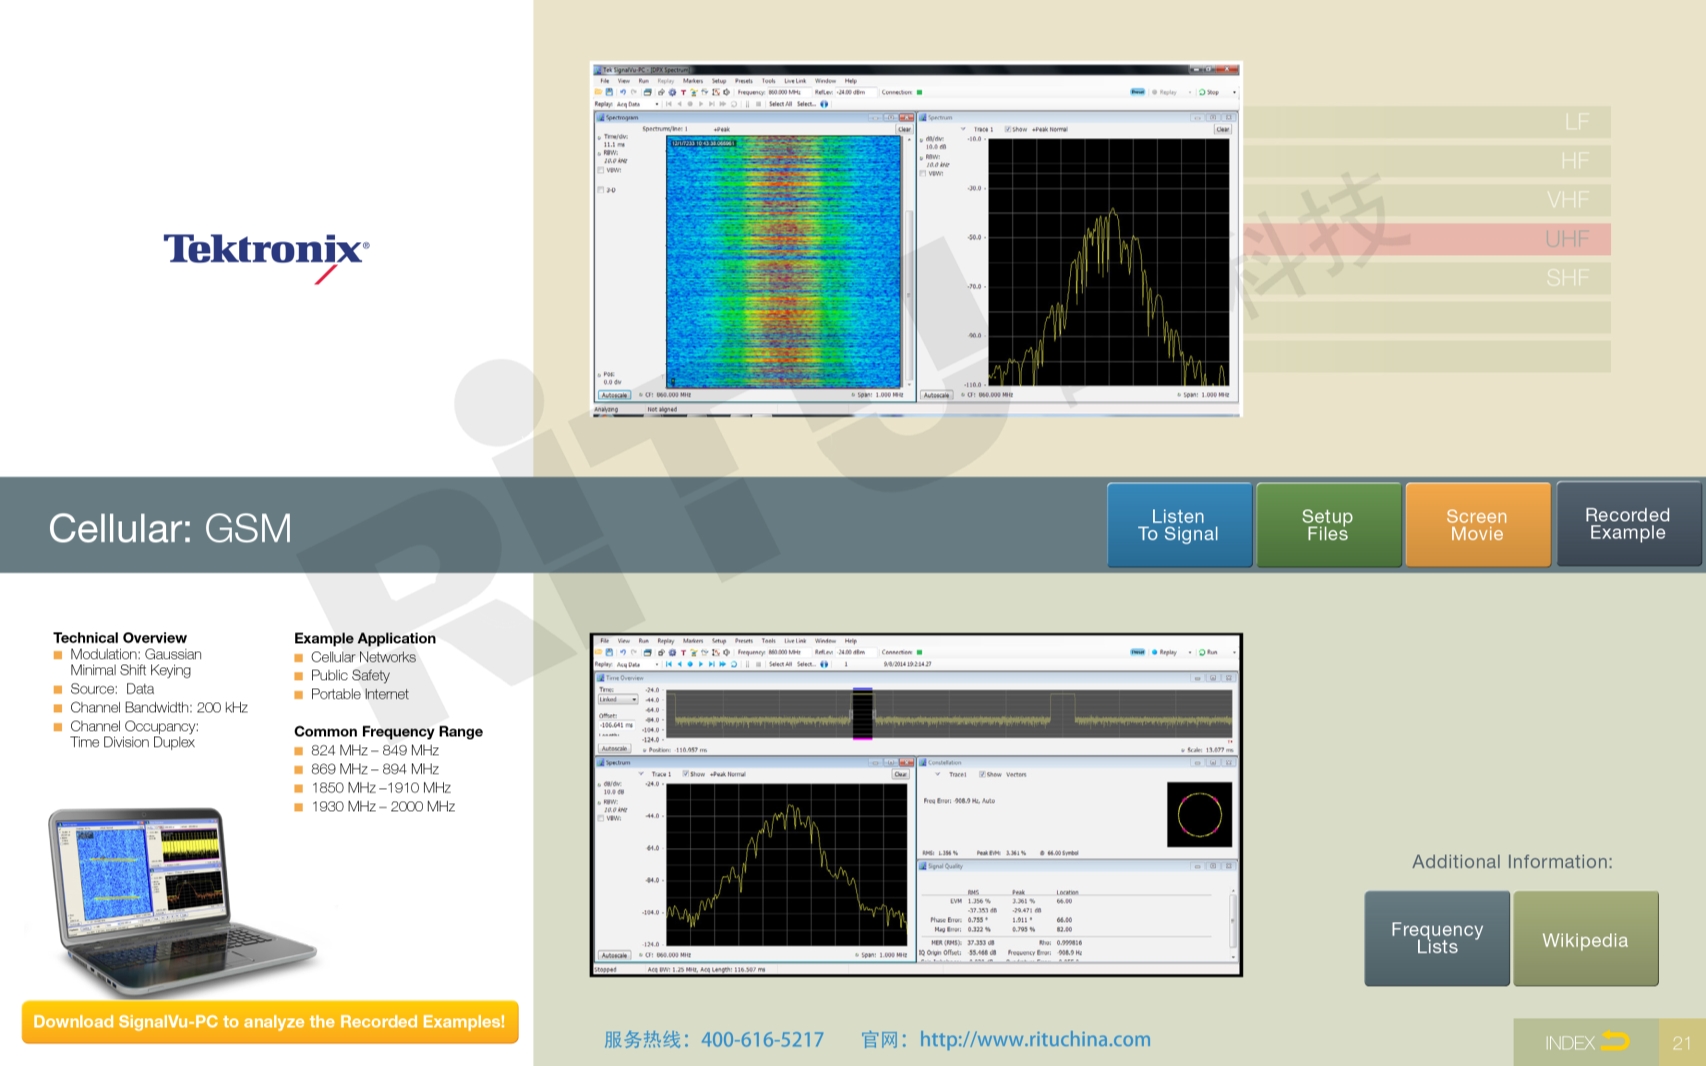The height and width of the screenshot is (1066, 1706).
Task: Click the Listen To Signal button
Action: point(1179,525)
